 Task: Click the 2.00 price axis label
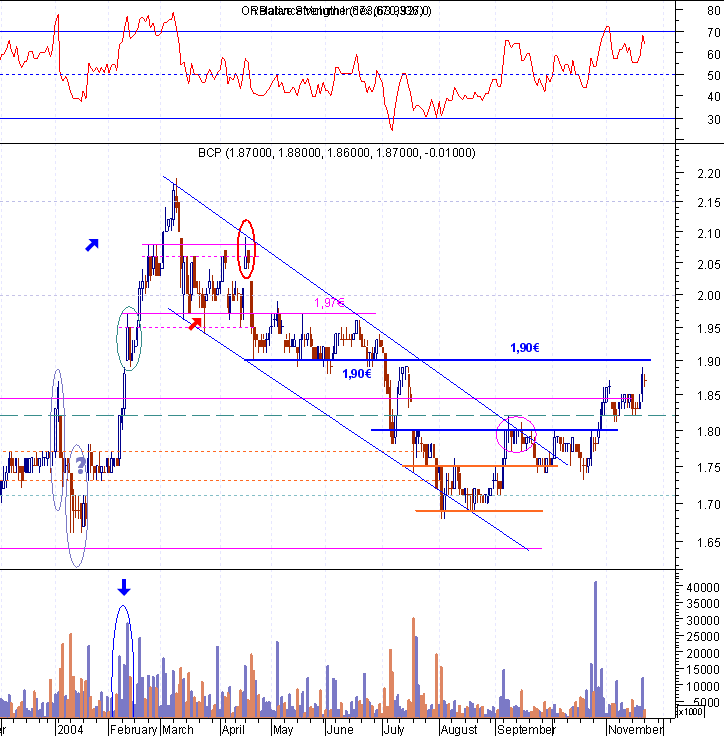[x=709, y=296]
